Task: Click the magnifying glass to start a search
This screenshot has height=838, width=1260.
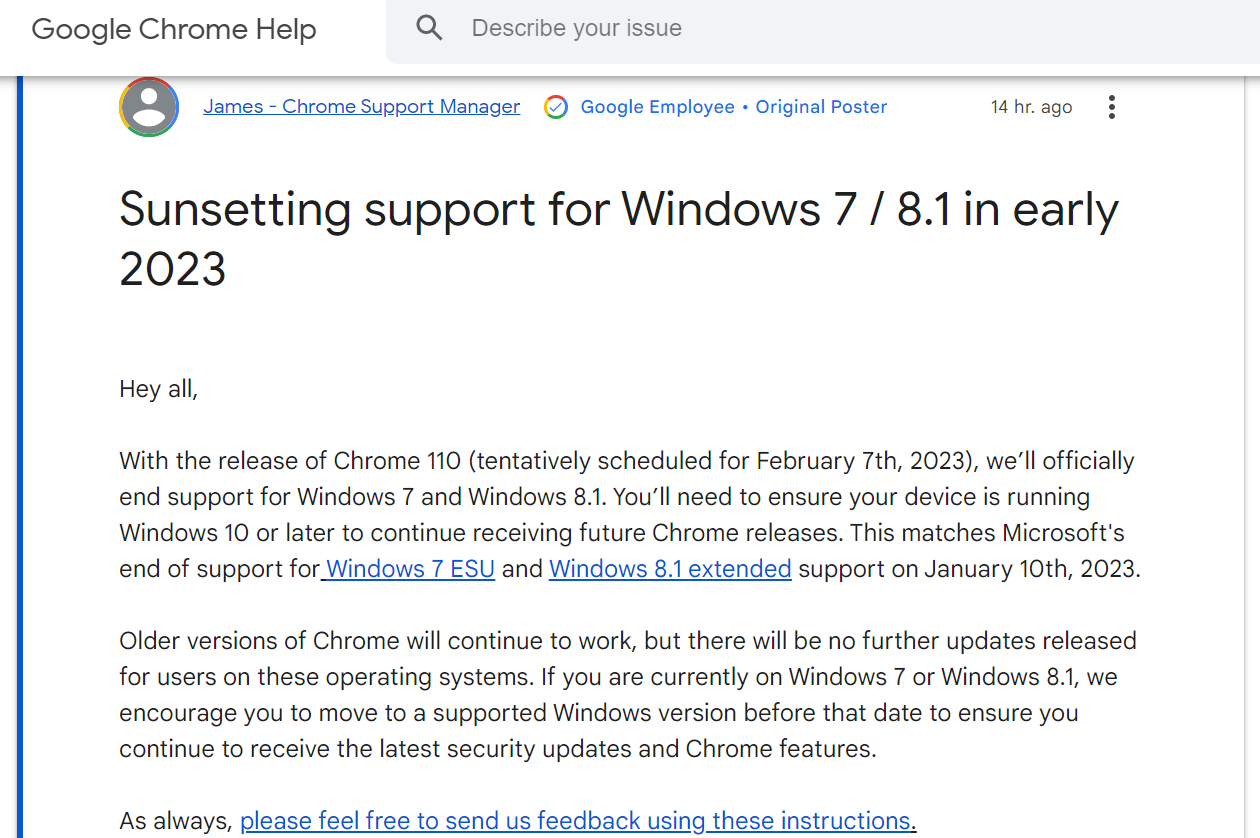Action: 428,28
